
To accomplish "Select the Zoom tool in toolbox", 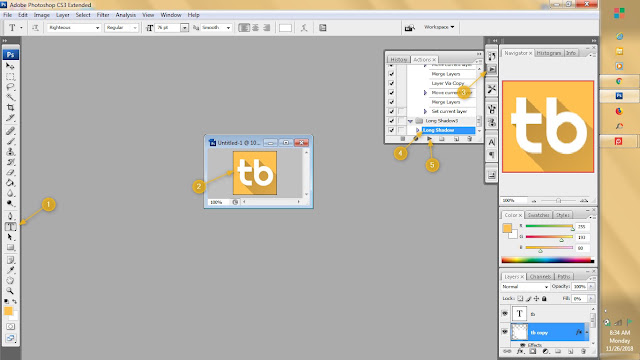I will pos(10,291).
